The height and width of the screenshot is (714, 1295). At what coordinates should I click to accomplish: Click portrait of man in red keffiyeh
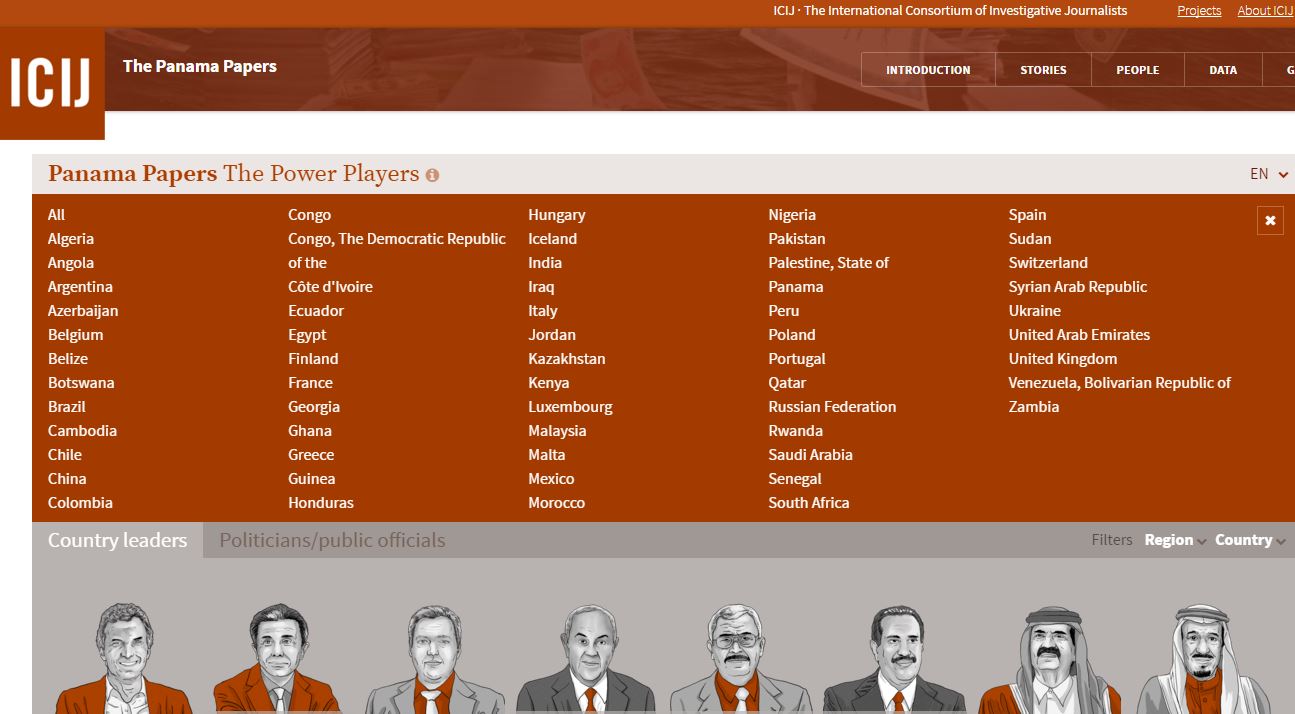(1049, 658)
